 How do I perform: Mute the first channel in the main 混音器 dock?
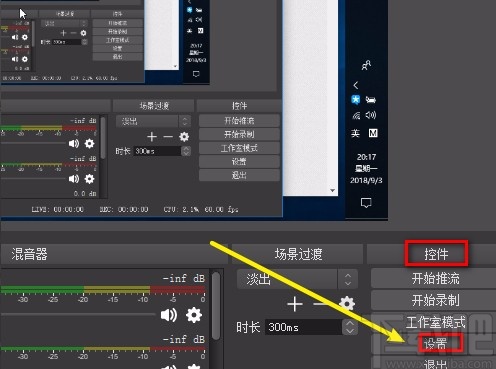pos(169,315)
